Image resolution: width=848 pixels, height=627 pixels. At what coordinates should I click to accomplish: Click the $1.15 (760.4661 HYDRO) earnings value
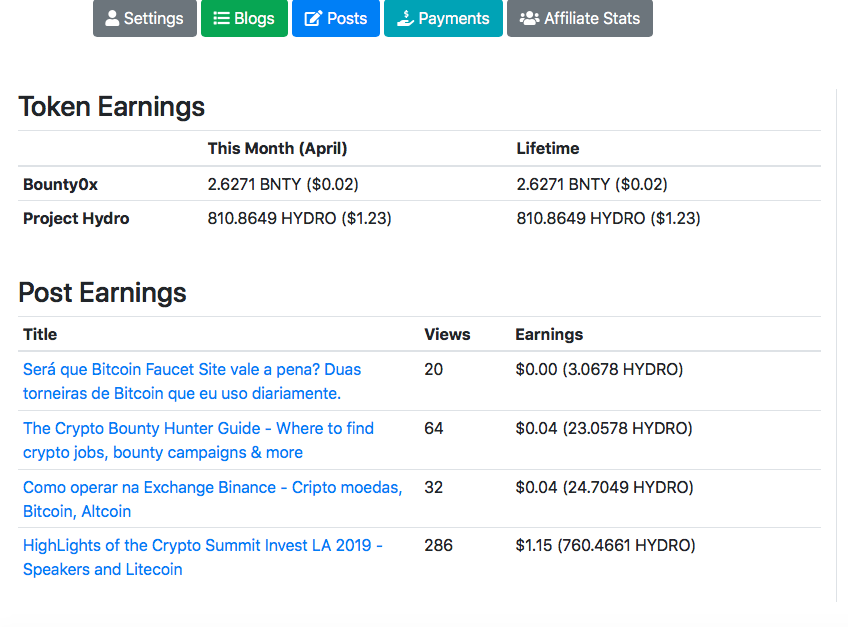[x=605, y=545]
